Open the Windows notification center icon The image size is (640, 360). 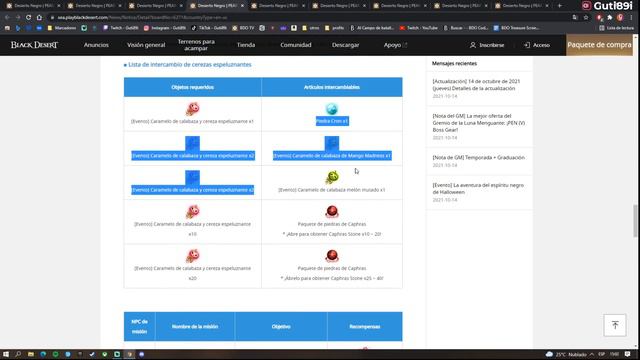(x=627, y=354)
